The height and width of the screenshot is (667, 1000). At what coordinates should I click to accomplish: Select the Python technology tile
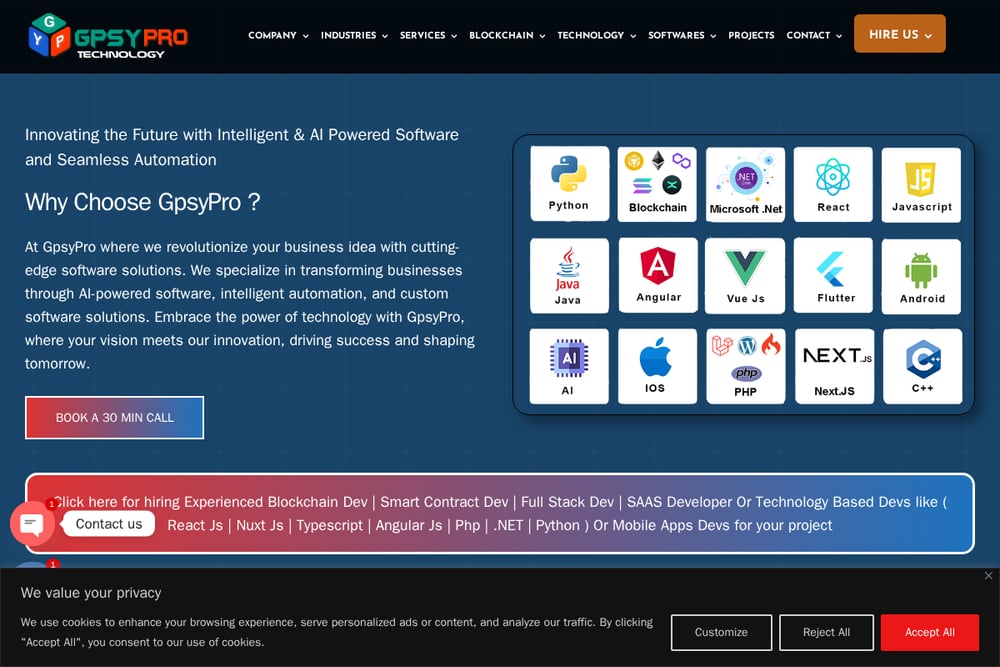569,184
